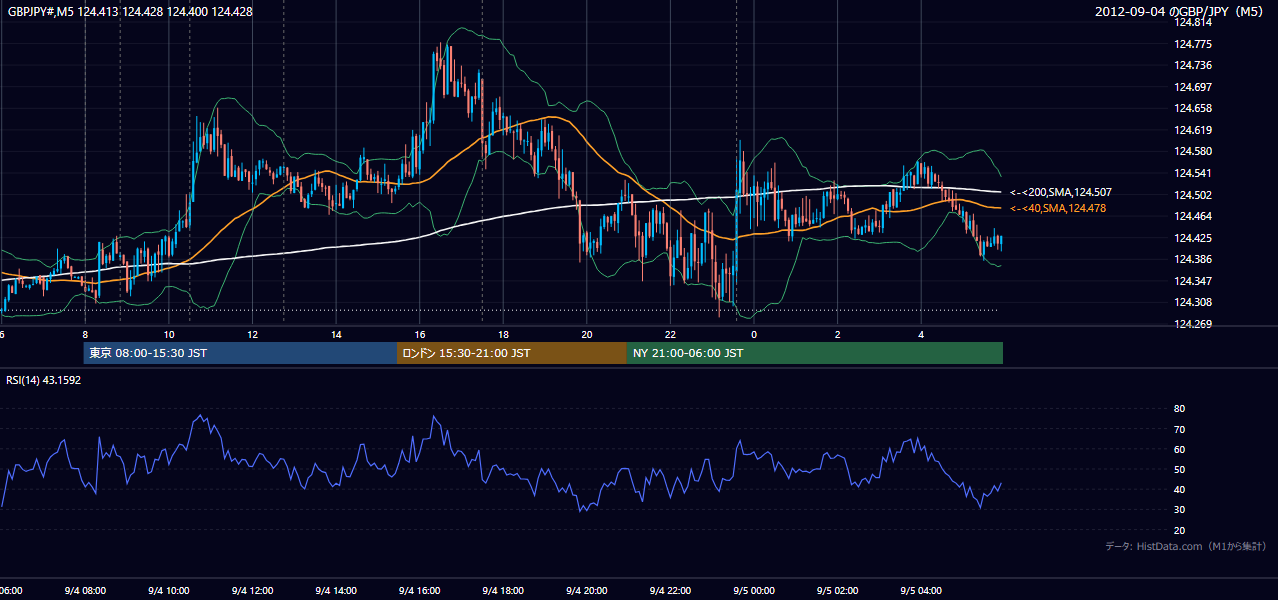This screenshot has width=1278, height=600.
Task: Click price axis value 124.464
Action: click(x=1194, y=216)
